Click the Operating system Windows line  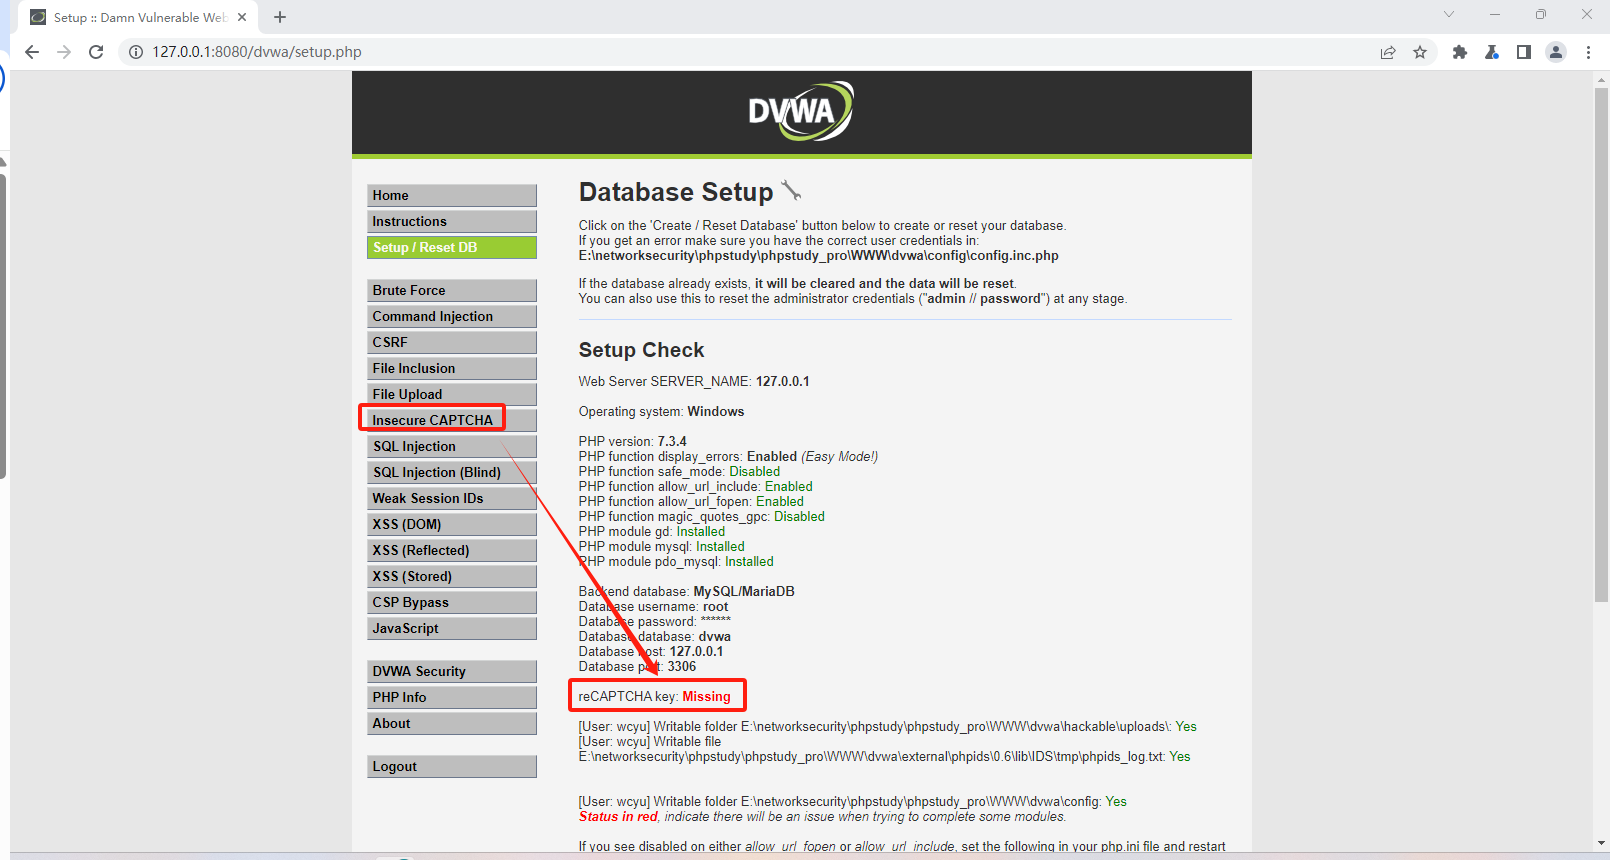coord(661,411)
